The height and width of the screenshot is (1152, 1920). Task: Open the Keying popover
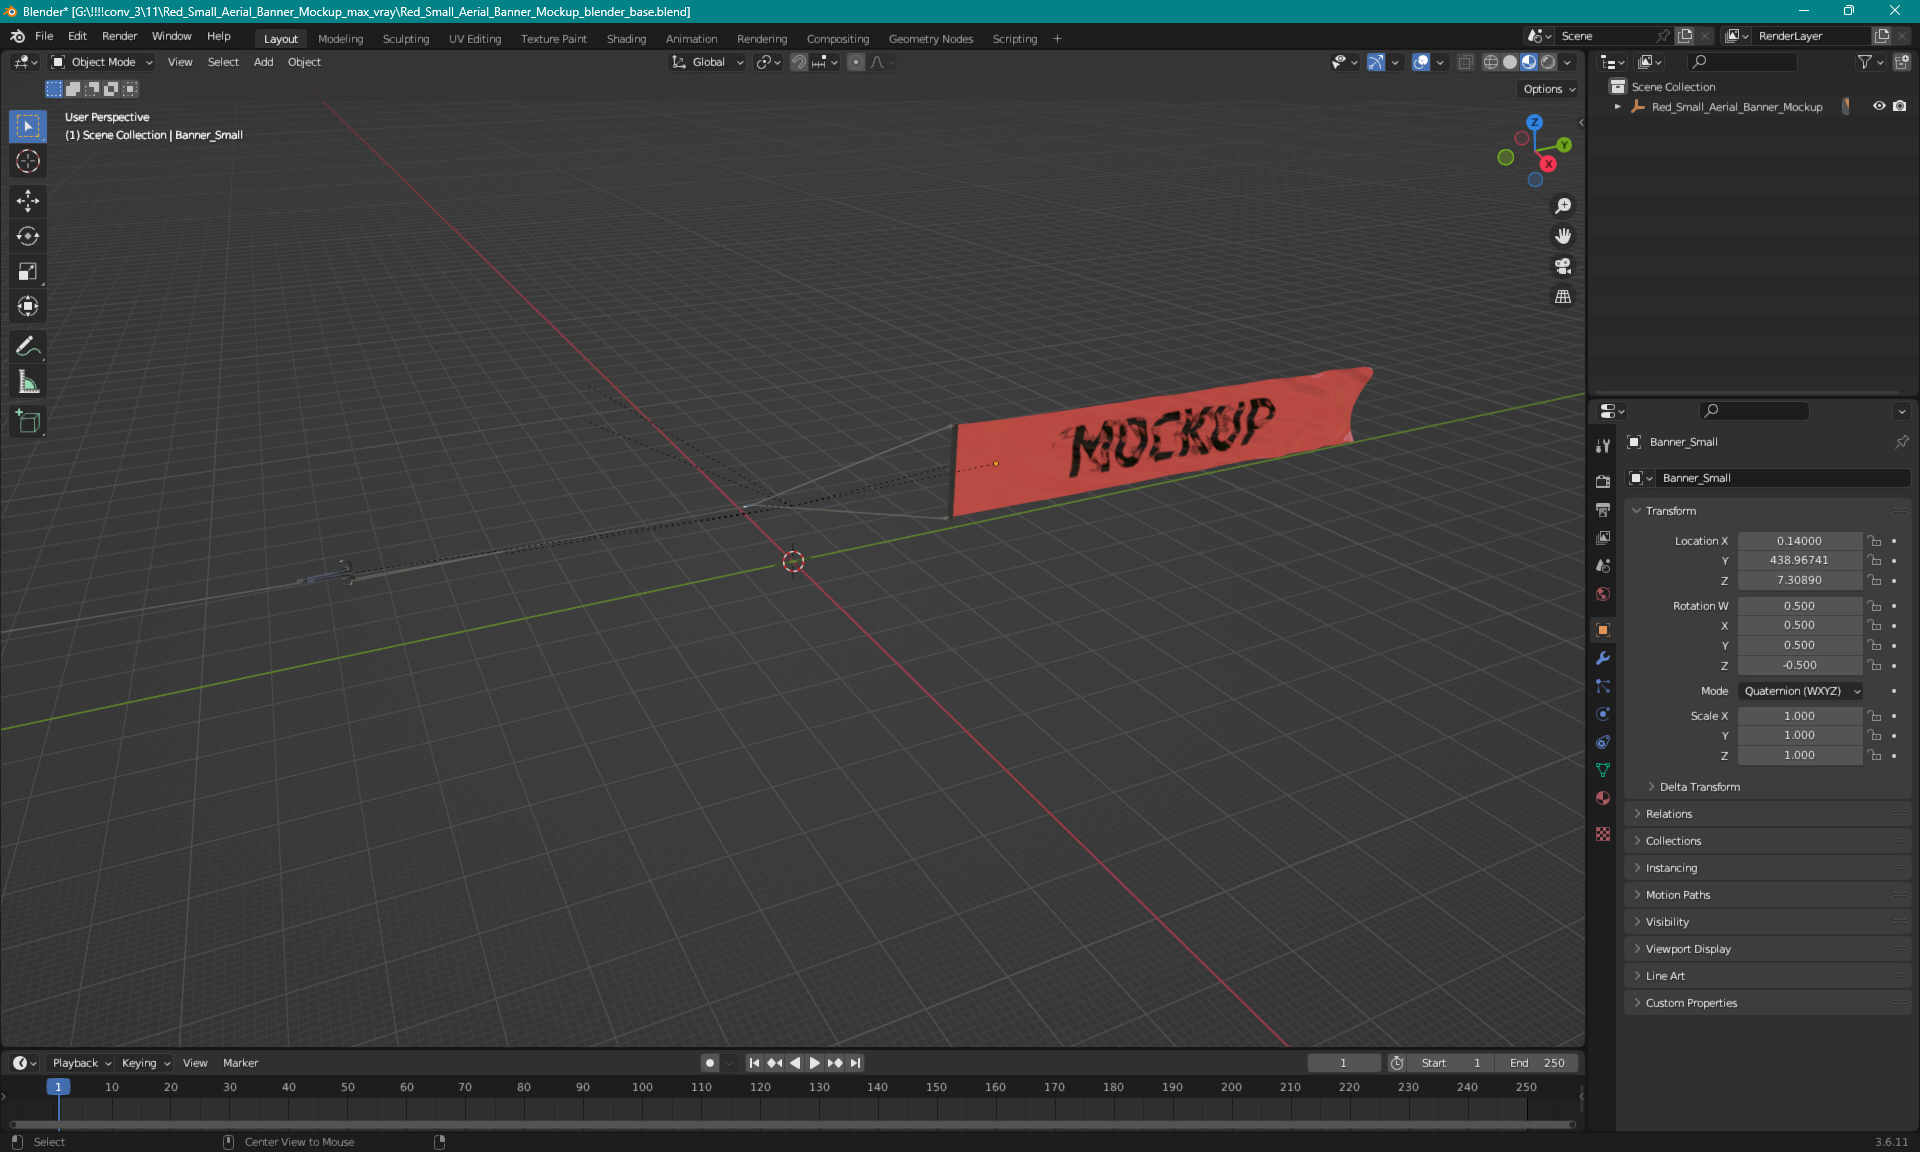(145, 1063)
